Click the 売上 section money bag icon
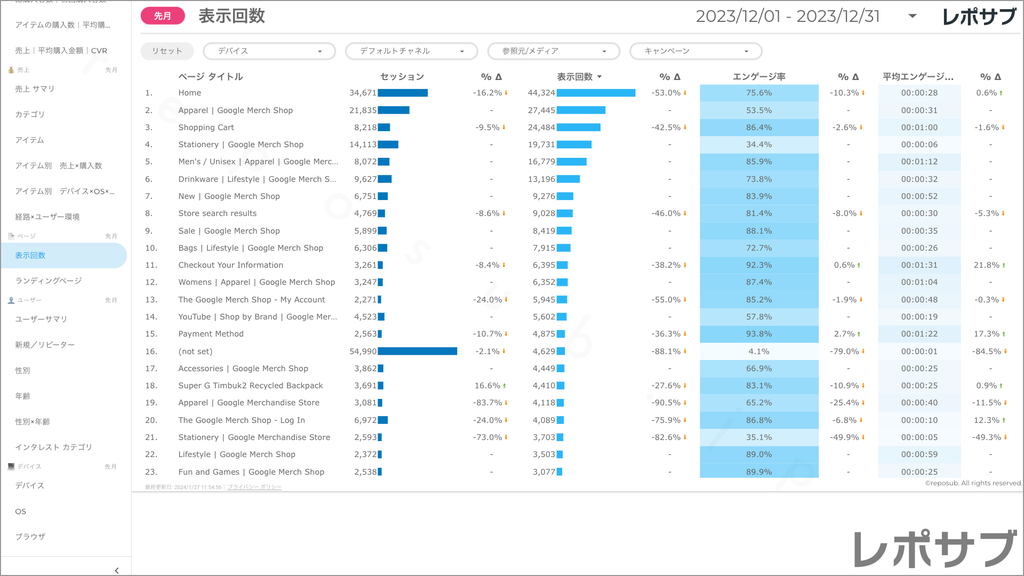This screenshot has height=576, width=1024. (x=11, y=70)
